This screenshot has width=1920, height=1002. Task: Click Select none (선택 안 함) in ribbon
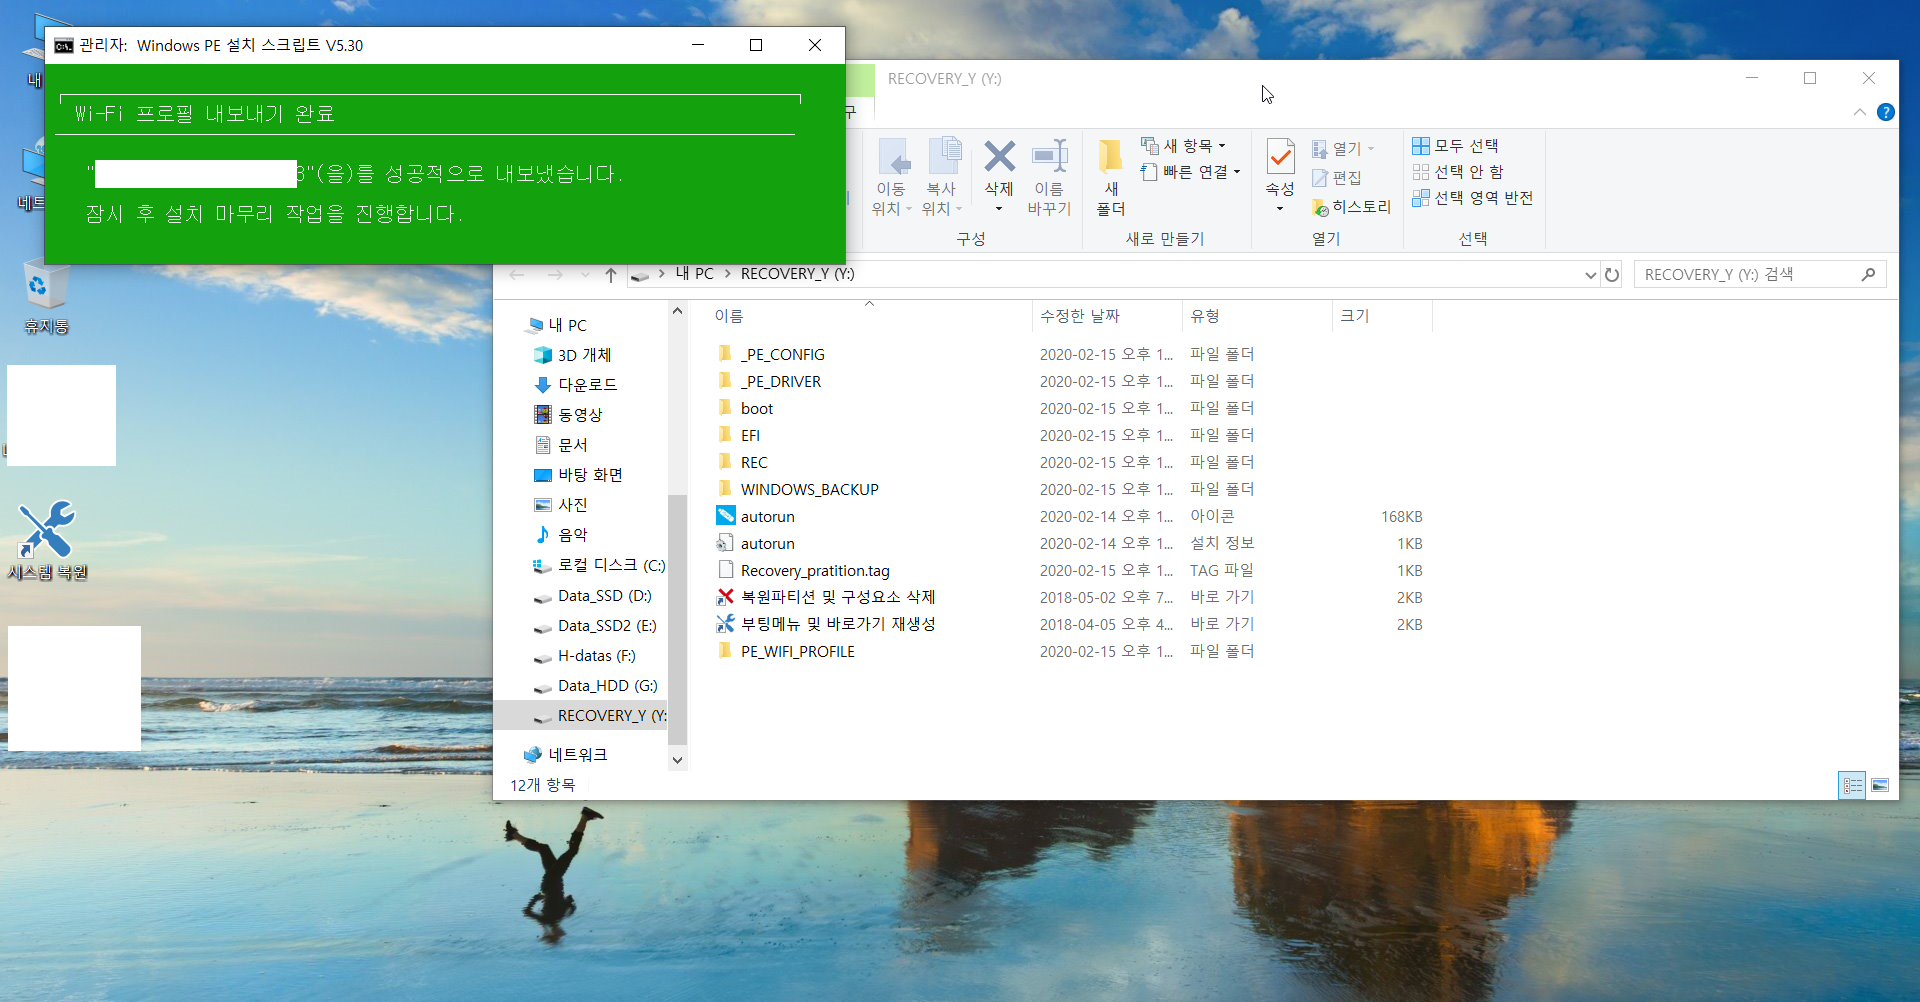(1458, 172)
